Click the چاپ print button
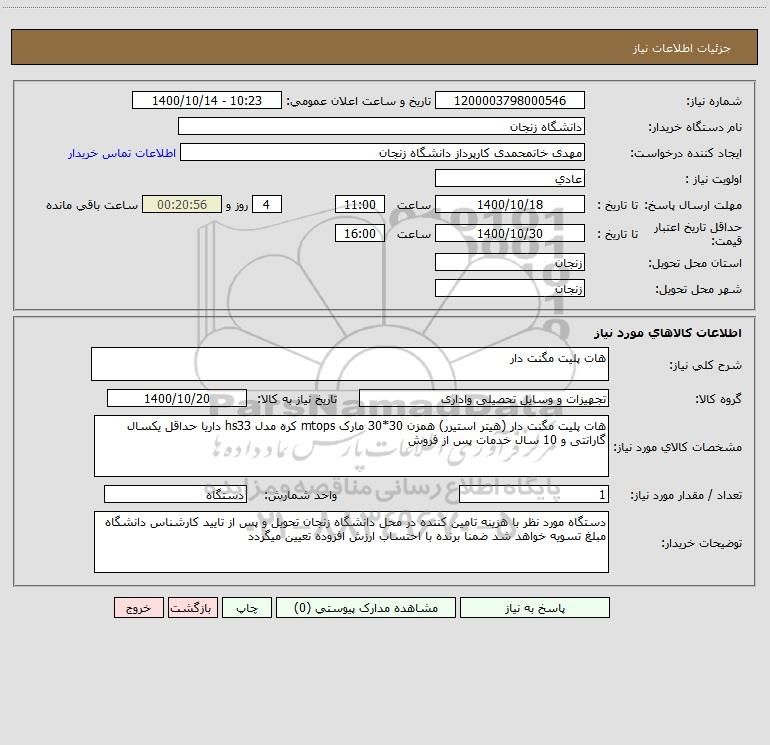 click(x=247, y=607)
